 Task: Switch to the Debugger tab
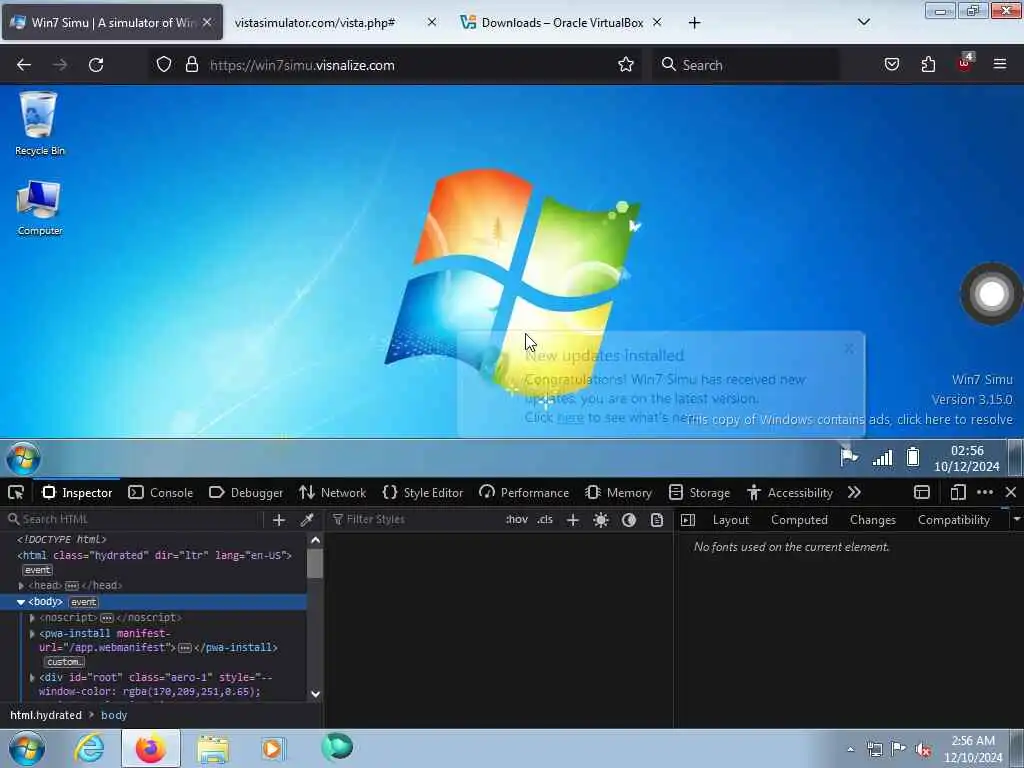[x=246, y=492]
